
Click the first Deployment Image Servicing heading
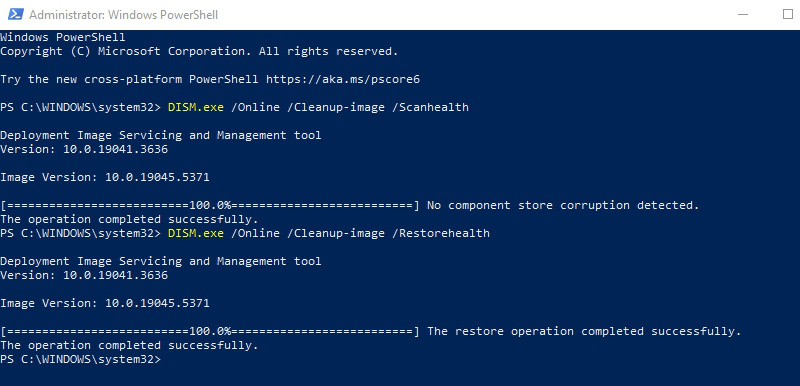point(161,136)
